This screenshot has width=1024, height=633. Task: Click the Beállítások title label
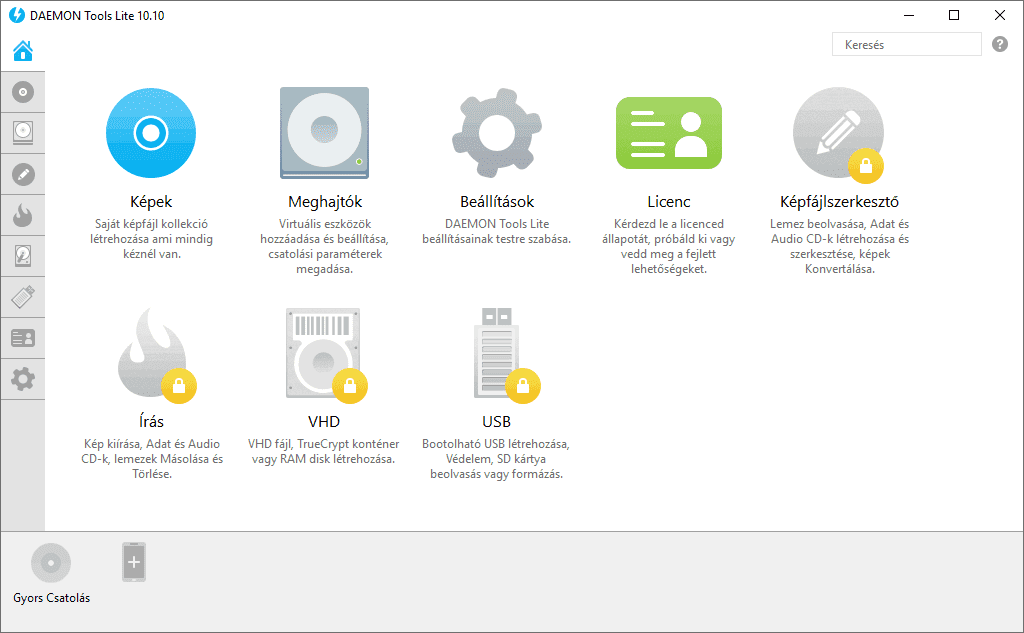coord(497,202)
